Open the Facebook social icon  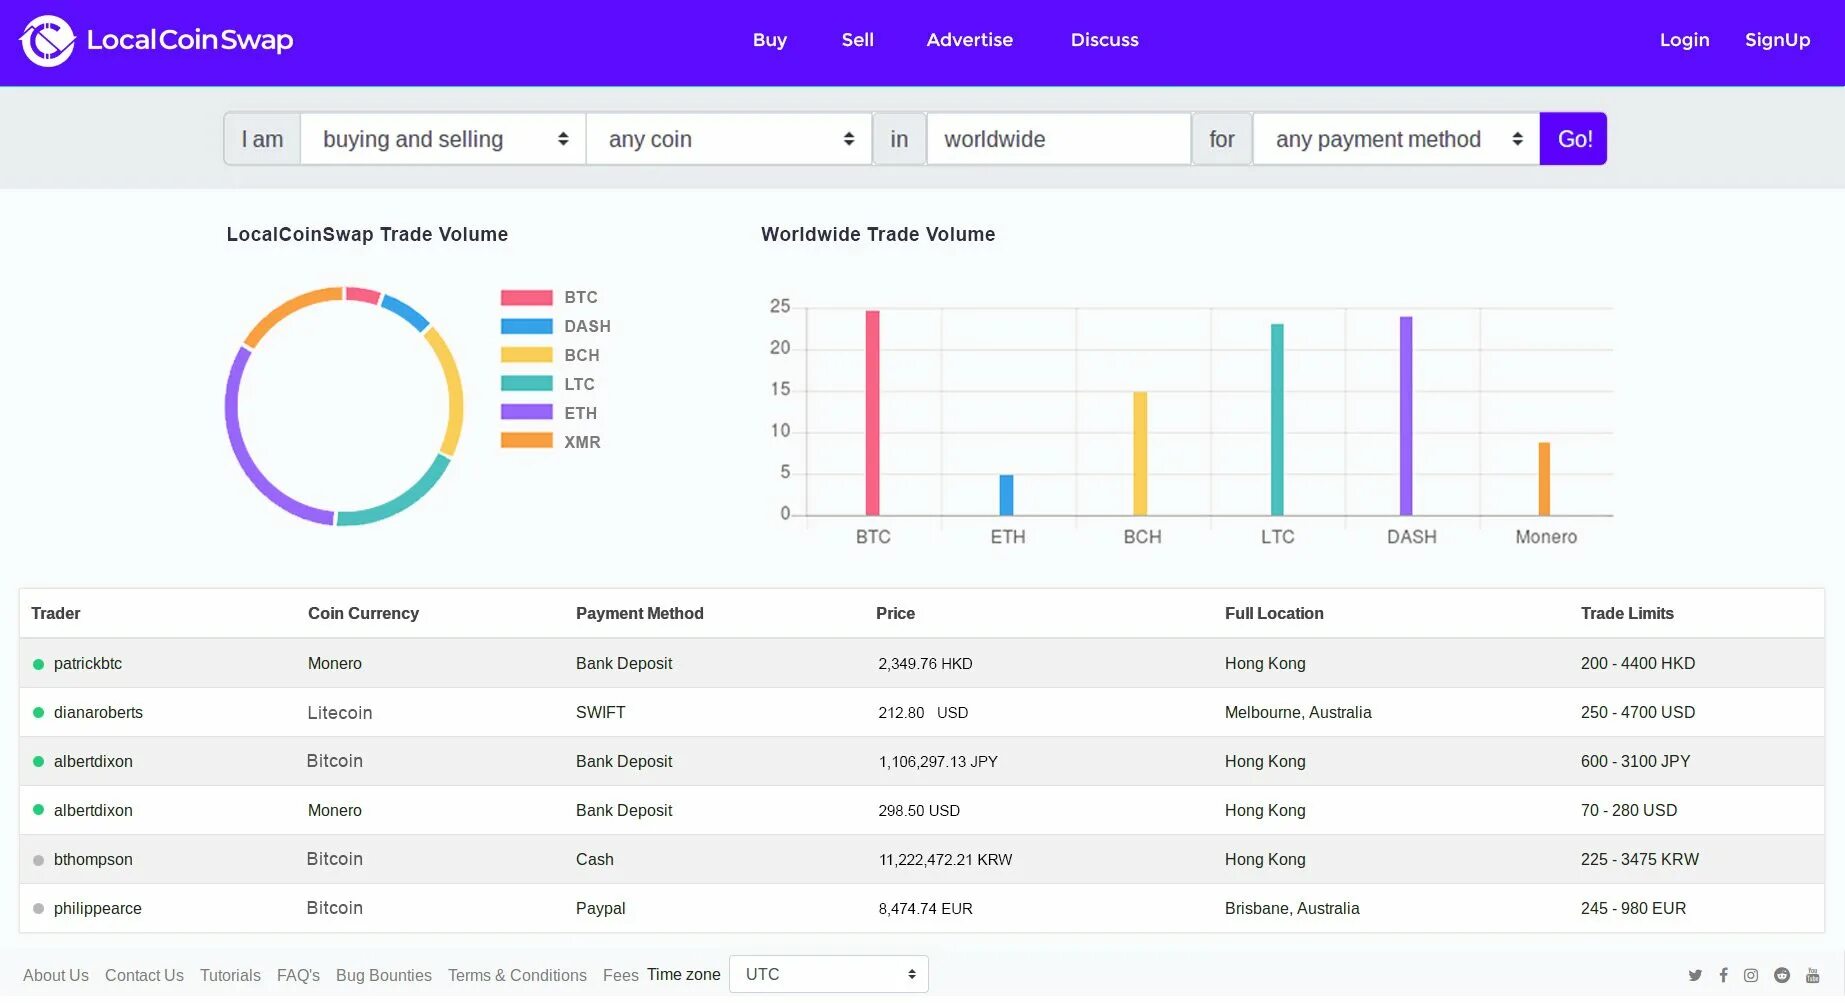click(1723, 974)
